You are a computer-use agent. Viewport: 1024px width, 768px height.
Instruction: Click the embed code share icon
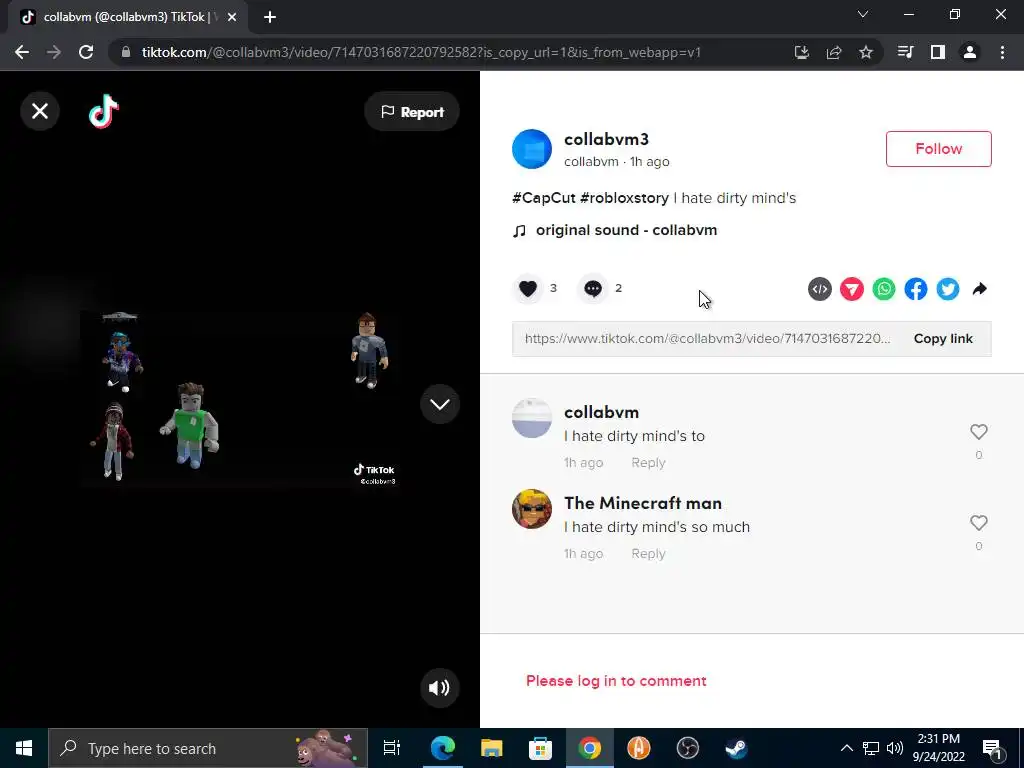[x=820, y=289]
